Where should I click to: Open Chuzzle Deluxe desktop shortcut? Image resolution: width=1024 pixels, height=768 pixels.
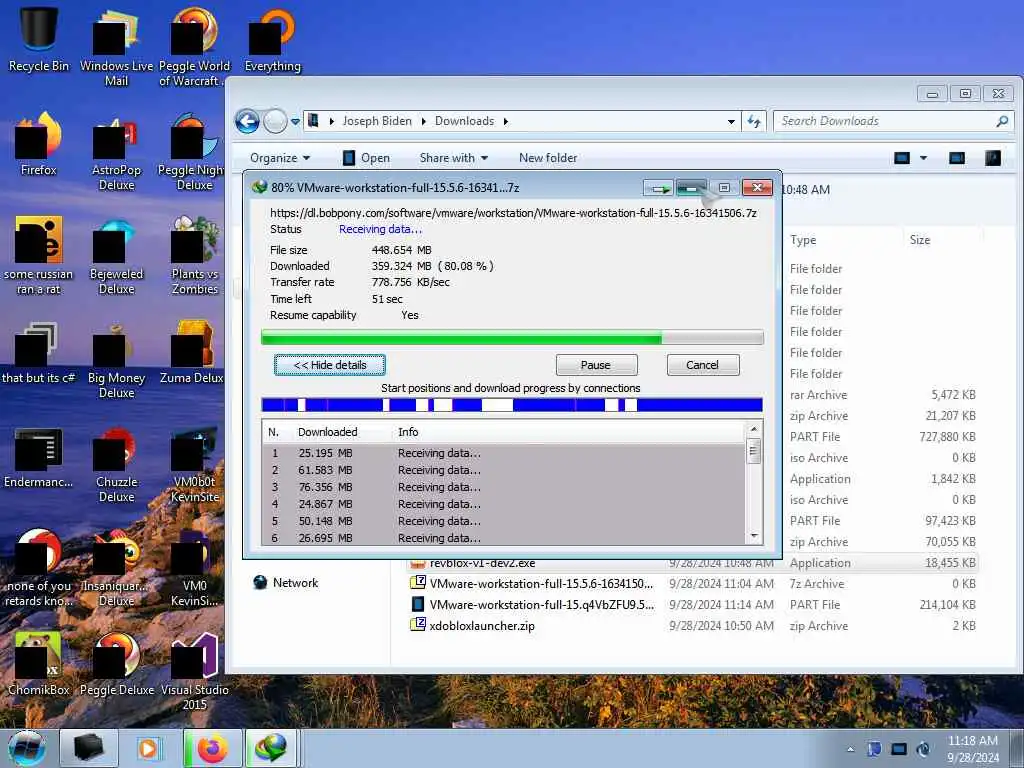click(x=116, y=465)
